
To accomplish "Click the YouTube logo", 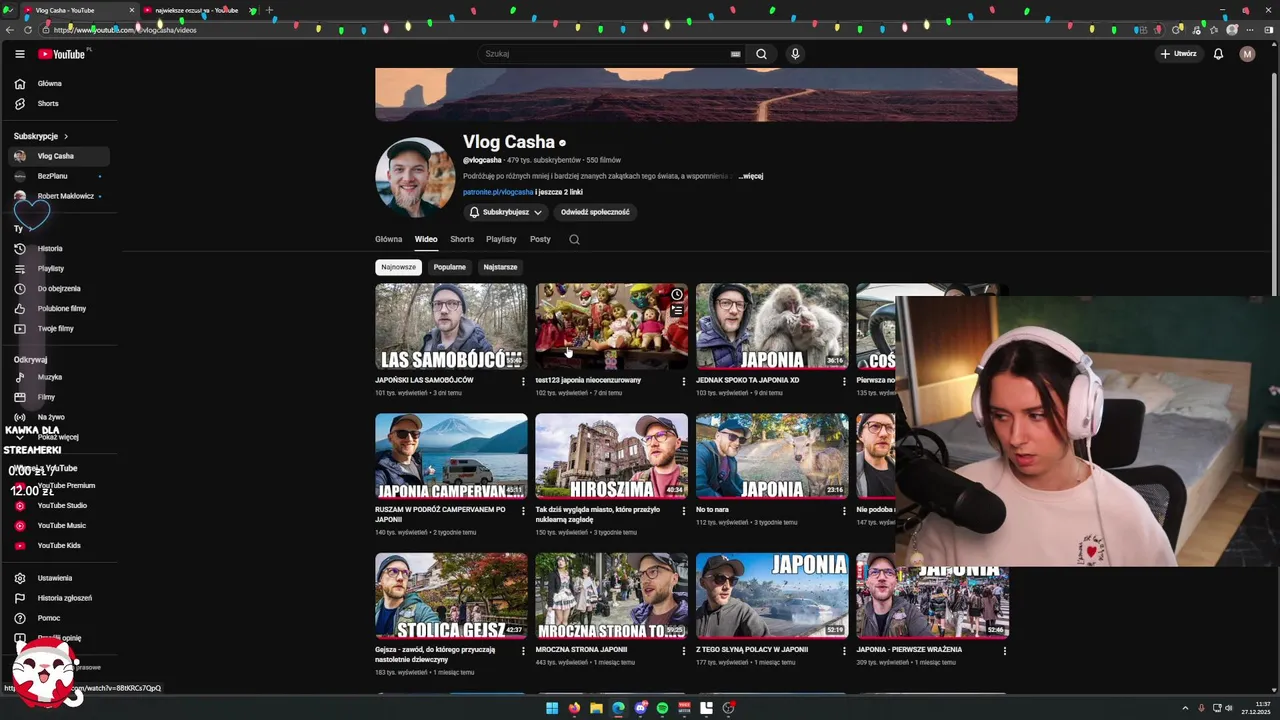I will pyautogui.click(x=62, y=54).
